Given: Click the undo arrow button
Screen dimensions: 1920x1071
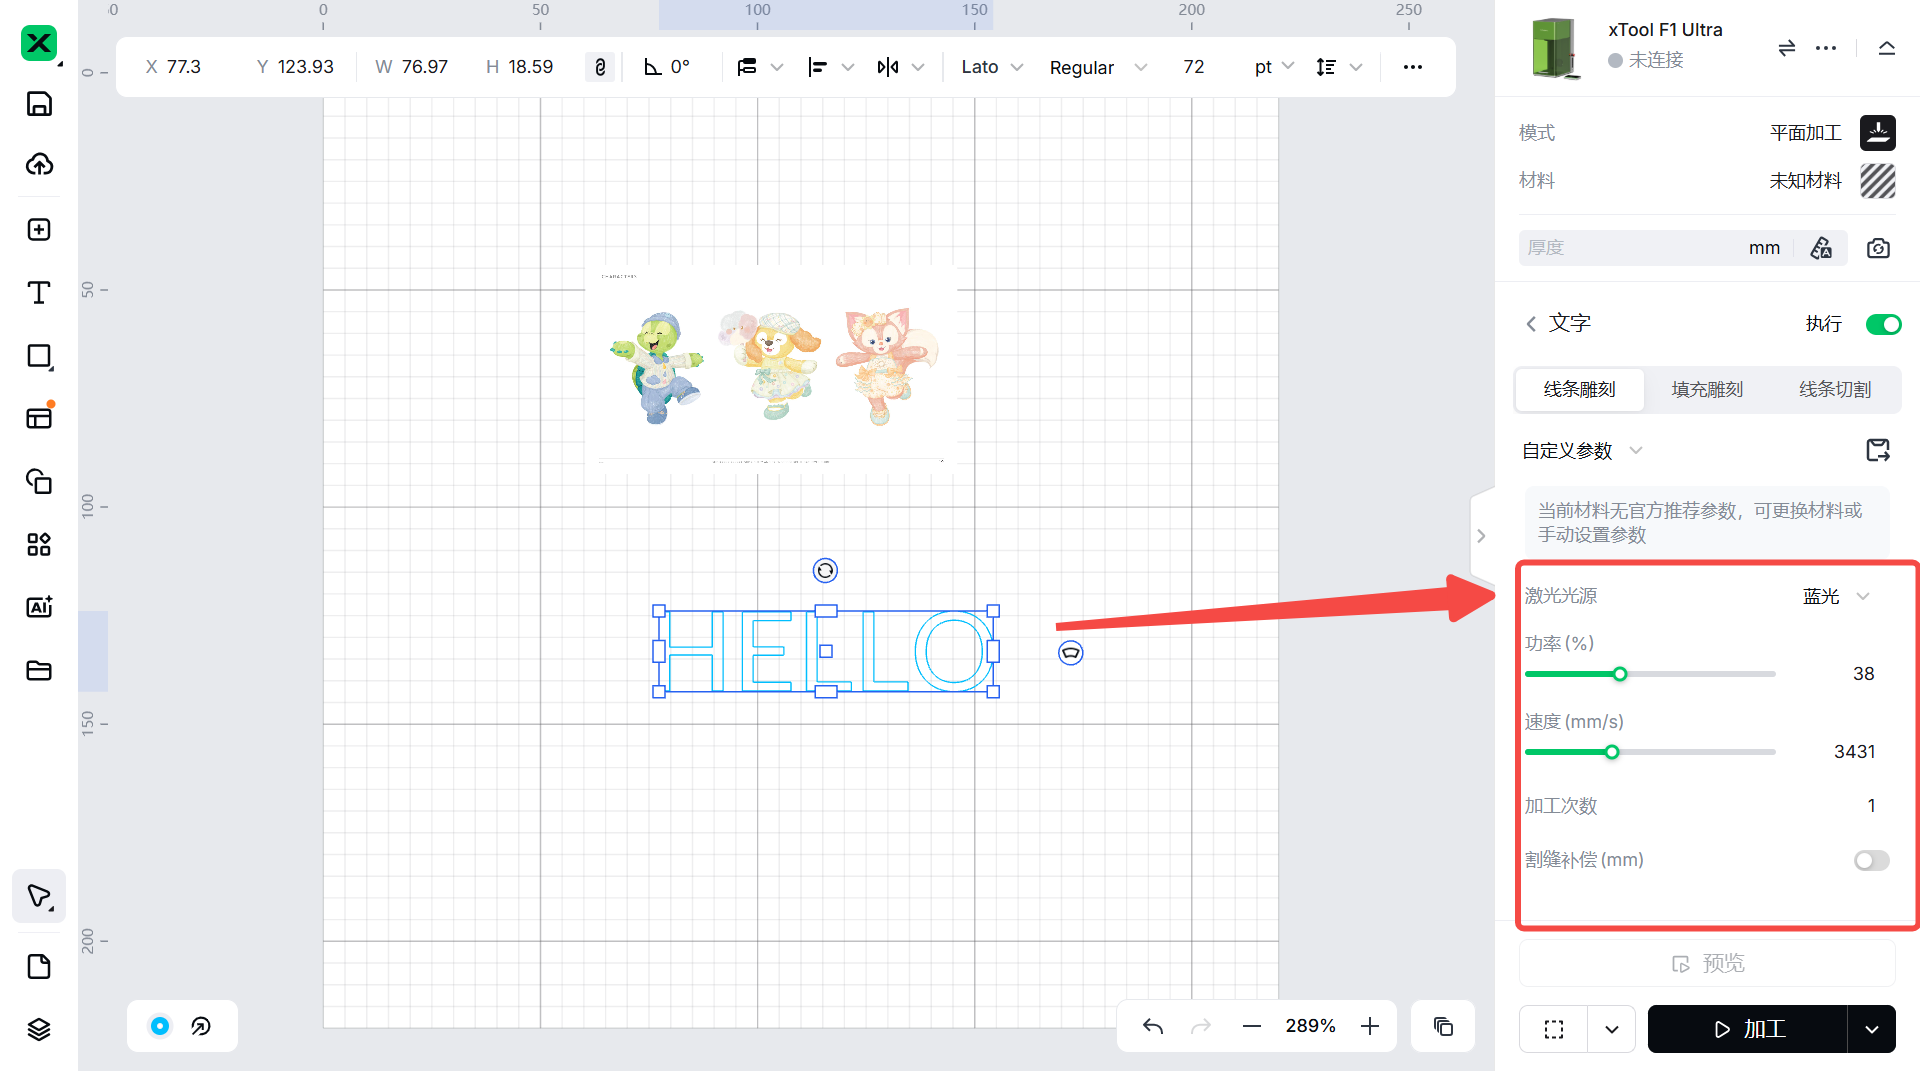Looking at the screenshot, I should [1153, 1026].
